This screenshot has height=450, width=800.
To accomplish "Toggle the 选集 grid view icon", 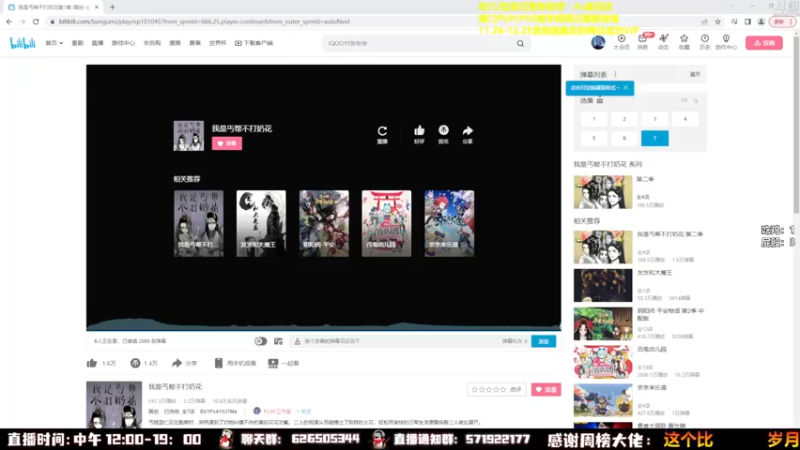I will (x=600, y=101).
